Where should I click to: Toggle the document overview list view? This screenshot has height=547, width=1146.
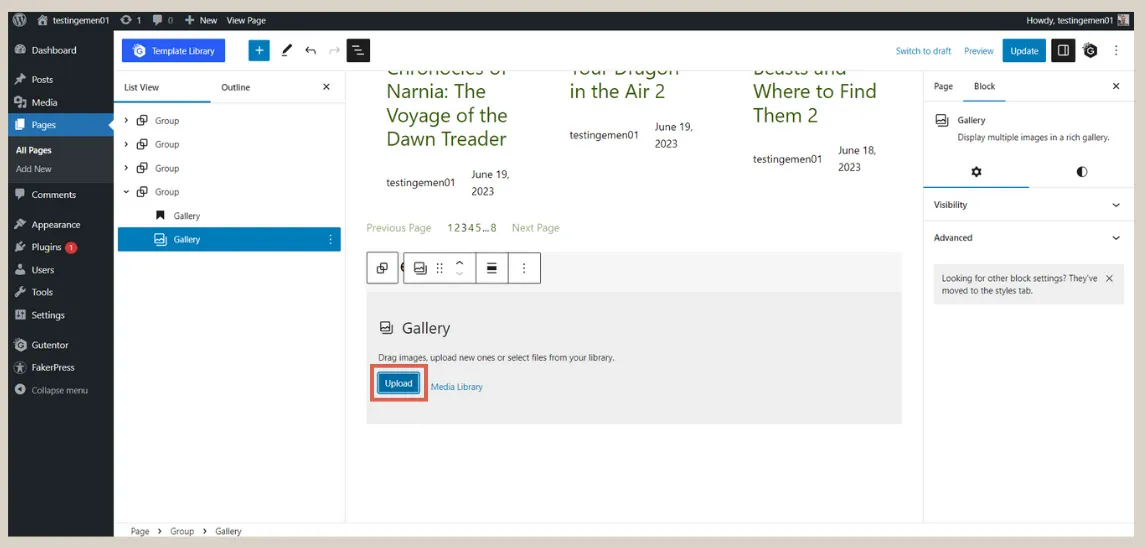coord(358,50)
